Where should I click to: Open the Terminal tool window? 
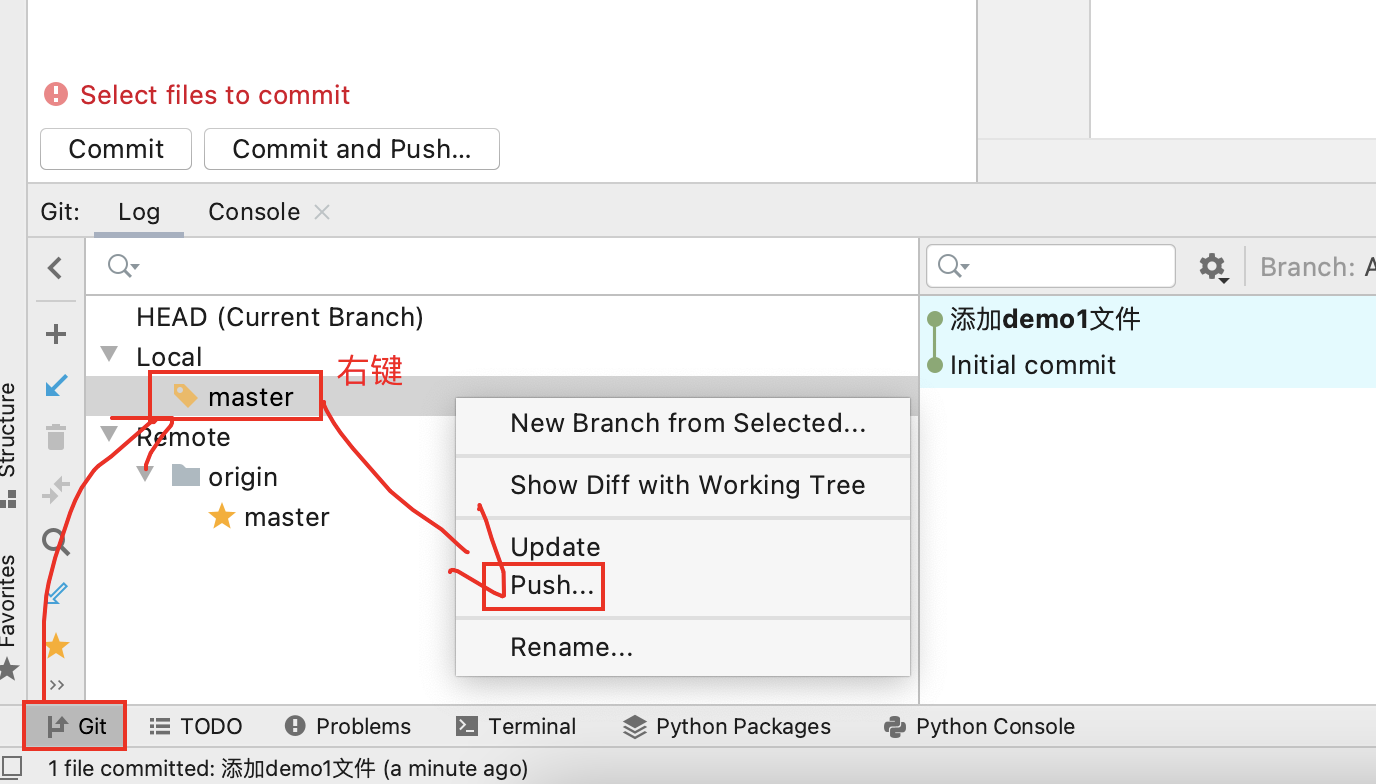(x=516, y=727)
